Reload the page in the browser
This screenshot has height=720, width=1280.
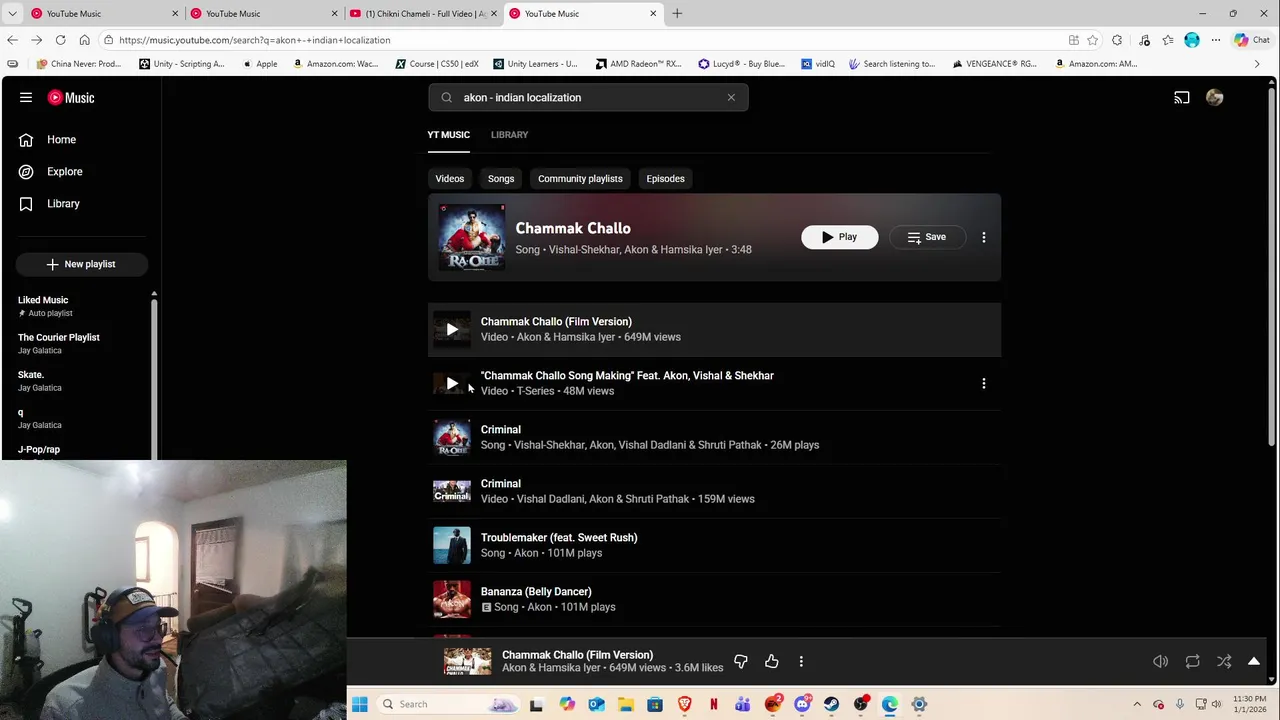pos(60,40)
